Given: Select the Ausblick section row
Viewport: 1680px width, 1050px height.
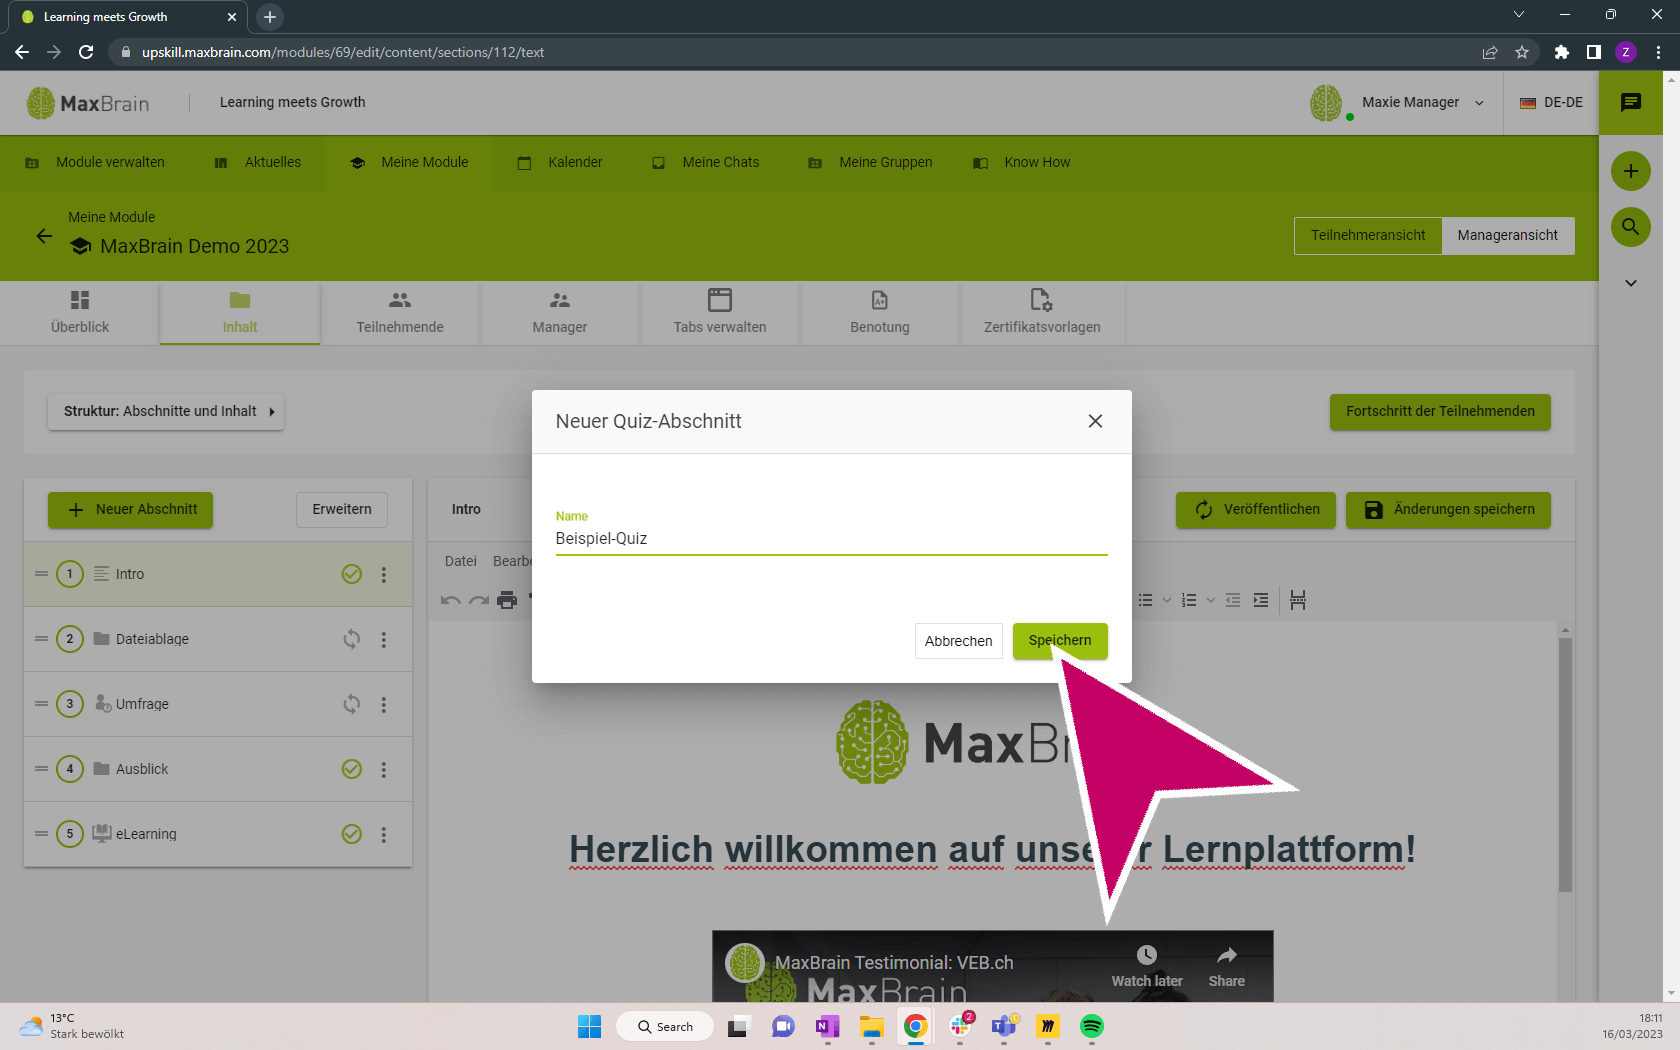Looking at the screenshot, I should click(x=218, y=769).
